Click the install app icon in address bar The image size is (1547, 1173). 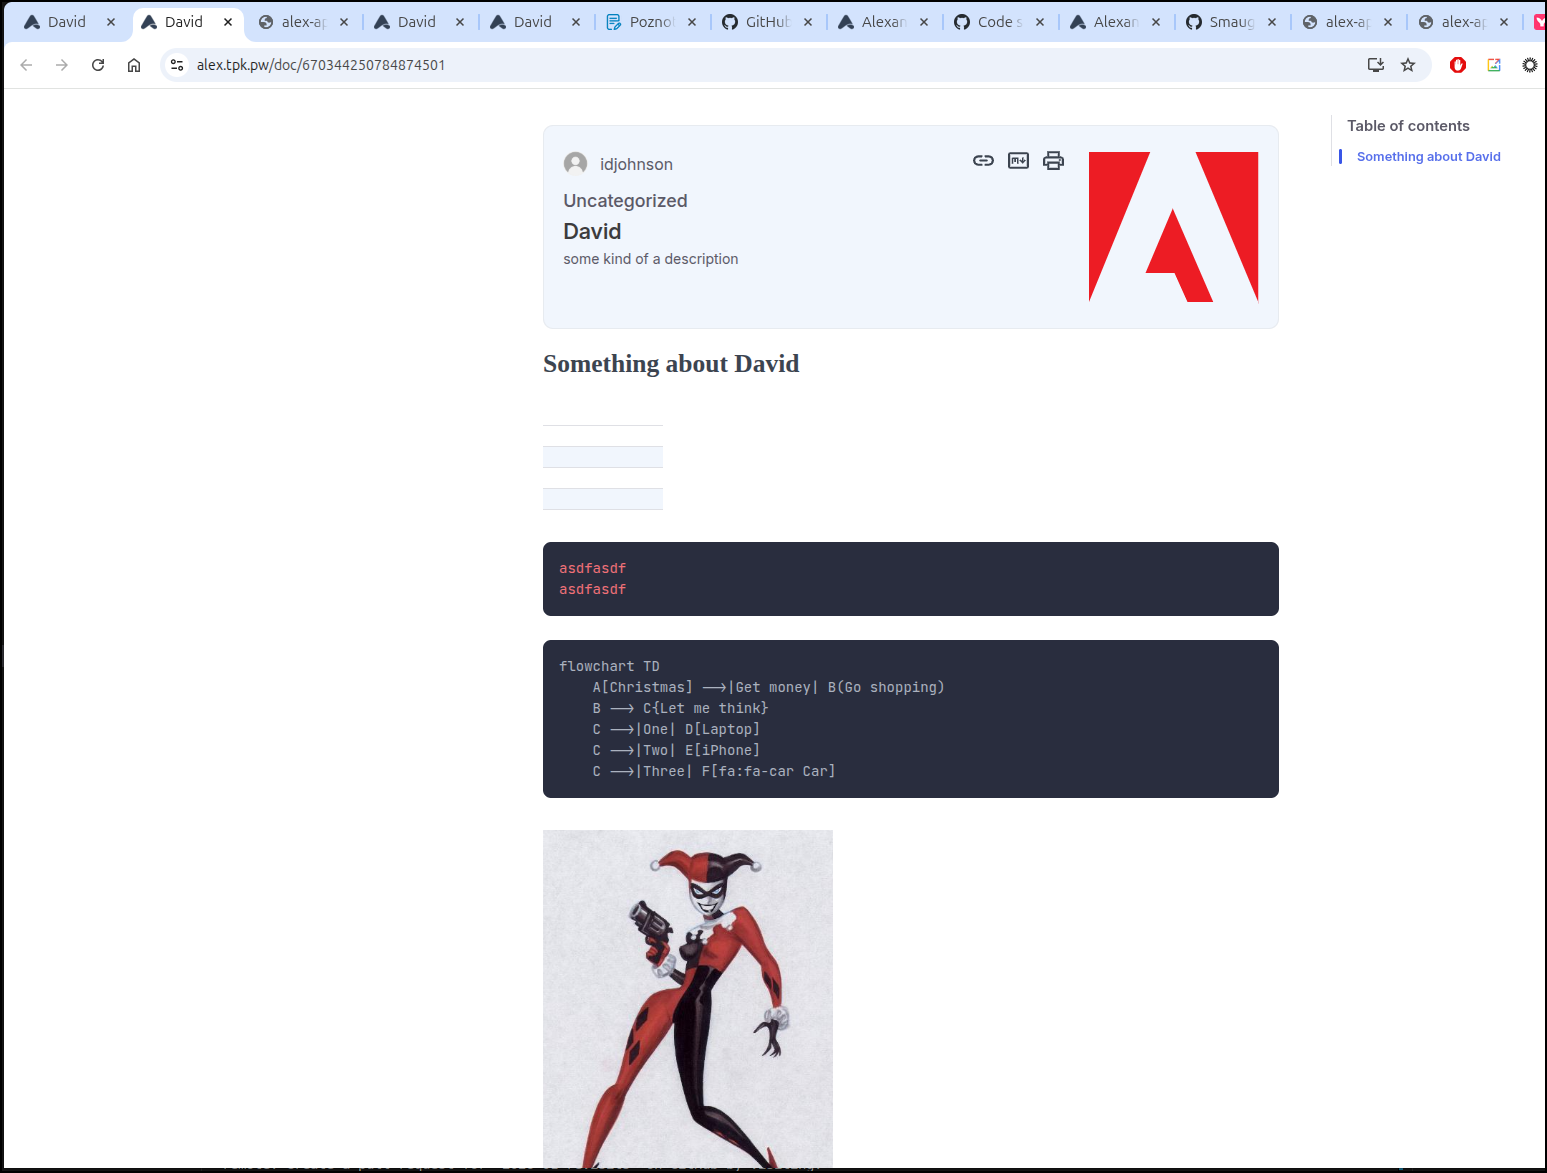(1376, 65)
